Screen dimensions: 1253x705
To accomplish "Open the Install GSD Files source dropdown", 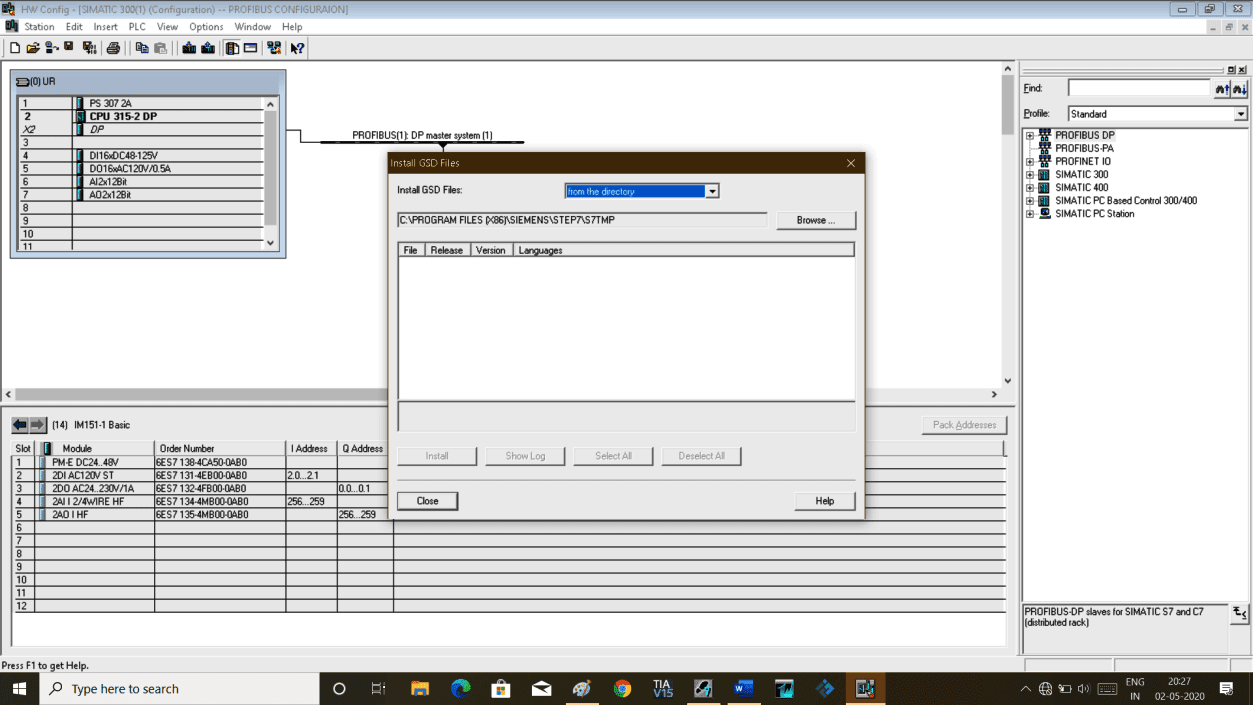I will tap(712, 191).
